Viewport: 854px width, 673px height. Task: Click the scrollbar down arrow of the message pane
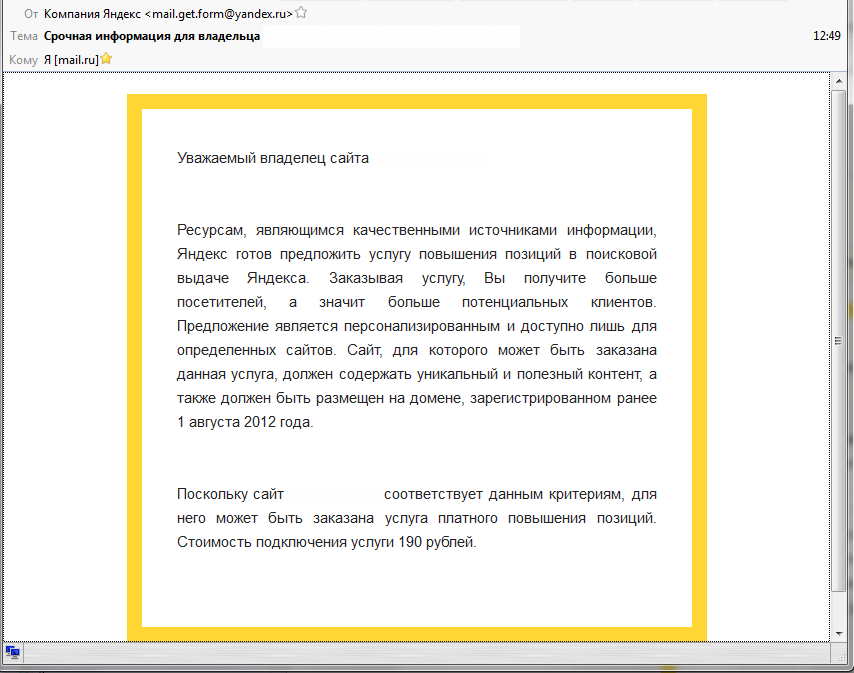pos(838,634)
